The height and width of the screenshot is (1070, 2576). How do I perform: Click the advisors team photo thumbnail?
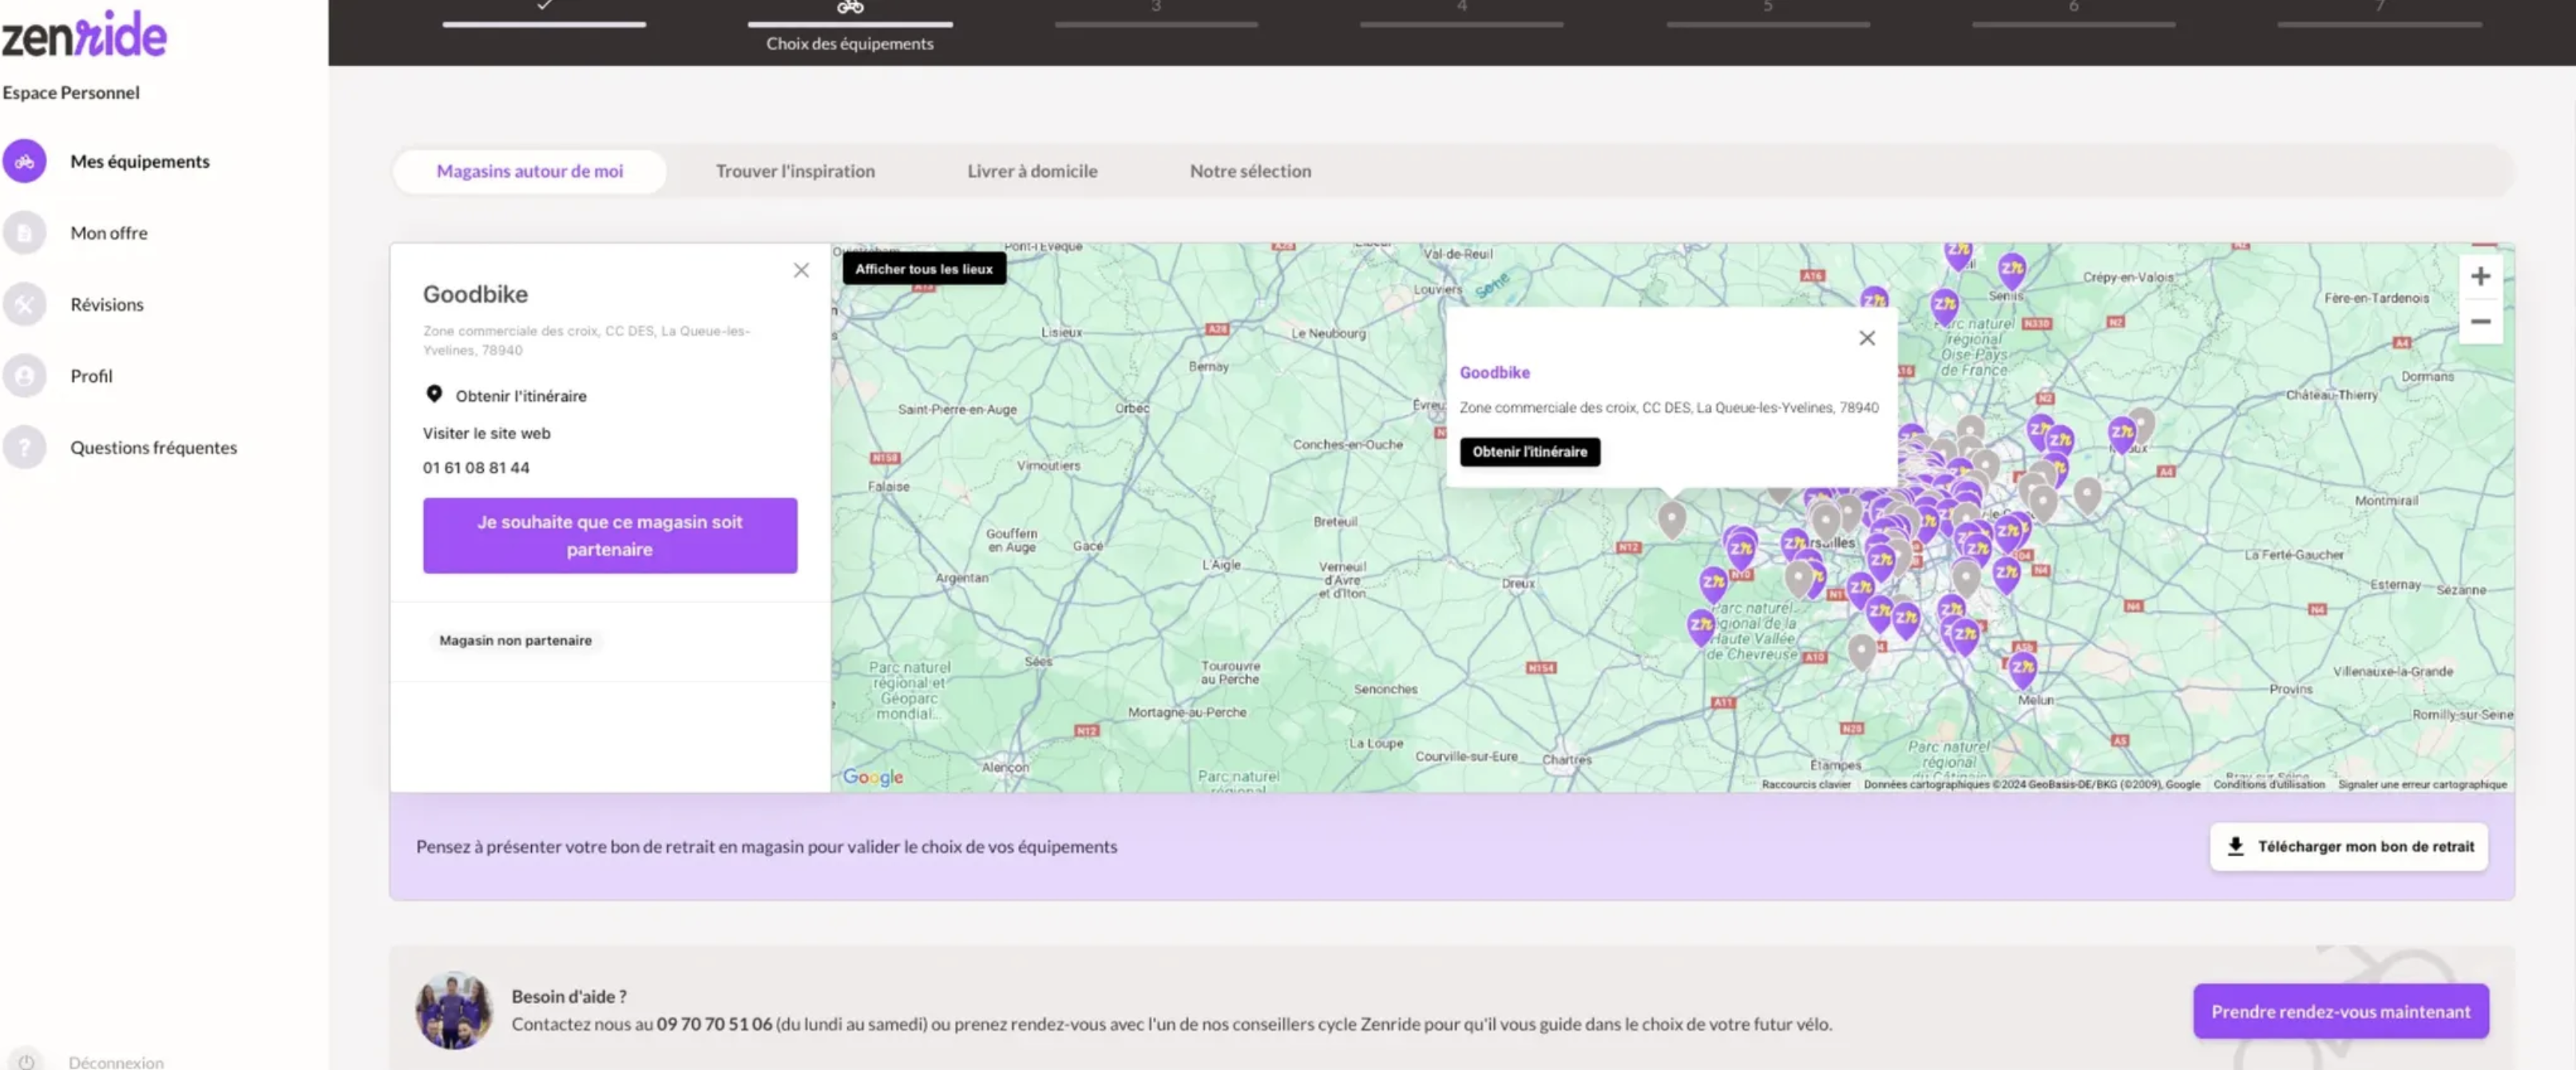coord(454,1009)
